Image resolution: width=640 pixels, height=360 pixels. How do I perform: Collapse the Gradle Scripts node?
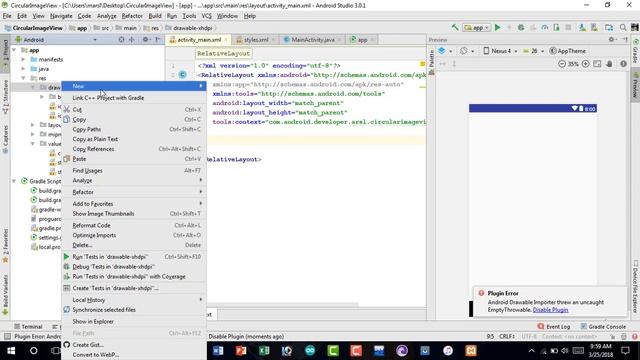(x=14, y=181)
